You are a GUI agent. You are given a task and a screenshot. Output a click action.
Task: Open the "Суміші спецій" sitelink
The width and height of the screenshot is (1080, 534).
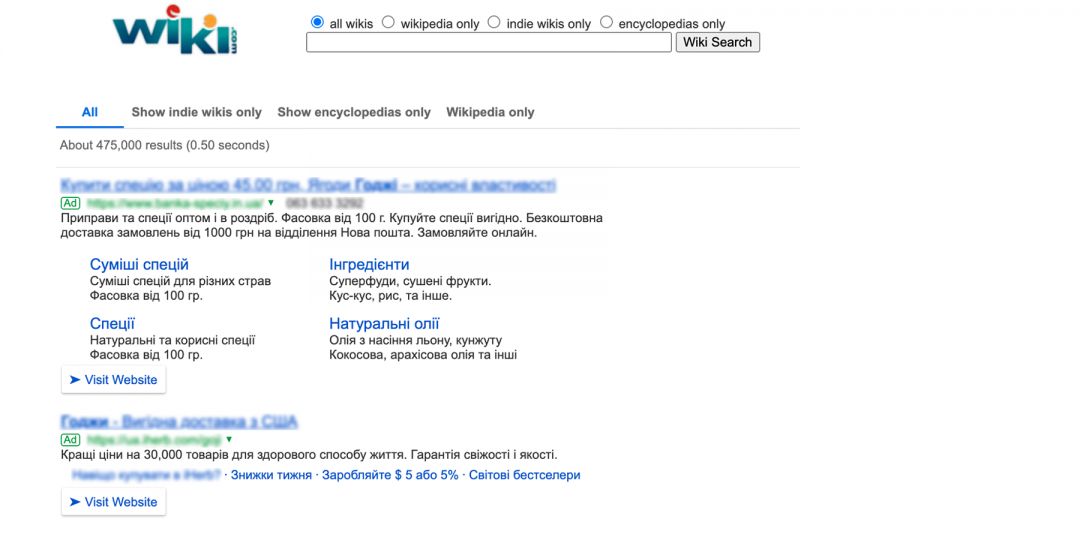pyautogui.click(x=139, y=265)
